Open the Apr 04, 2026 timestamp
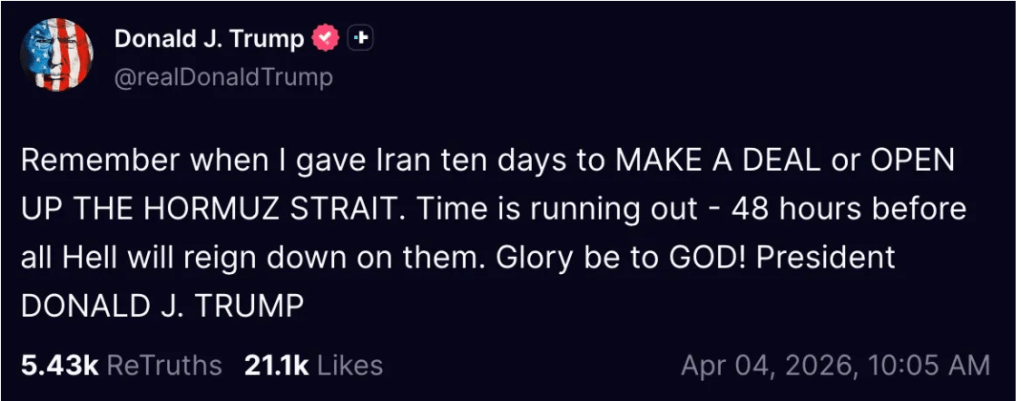 (x=766, y=366)
